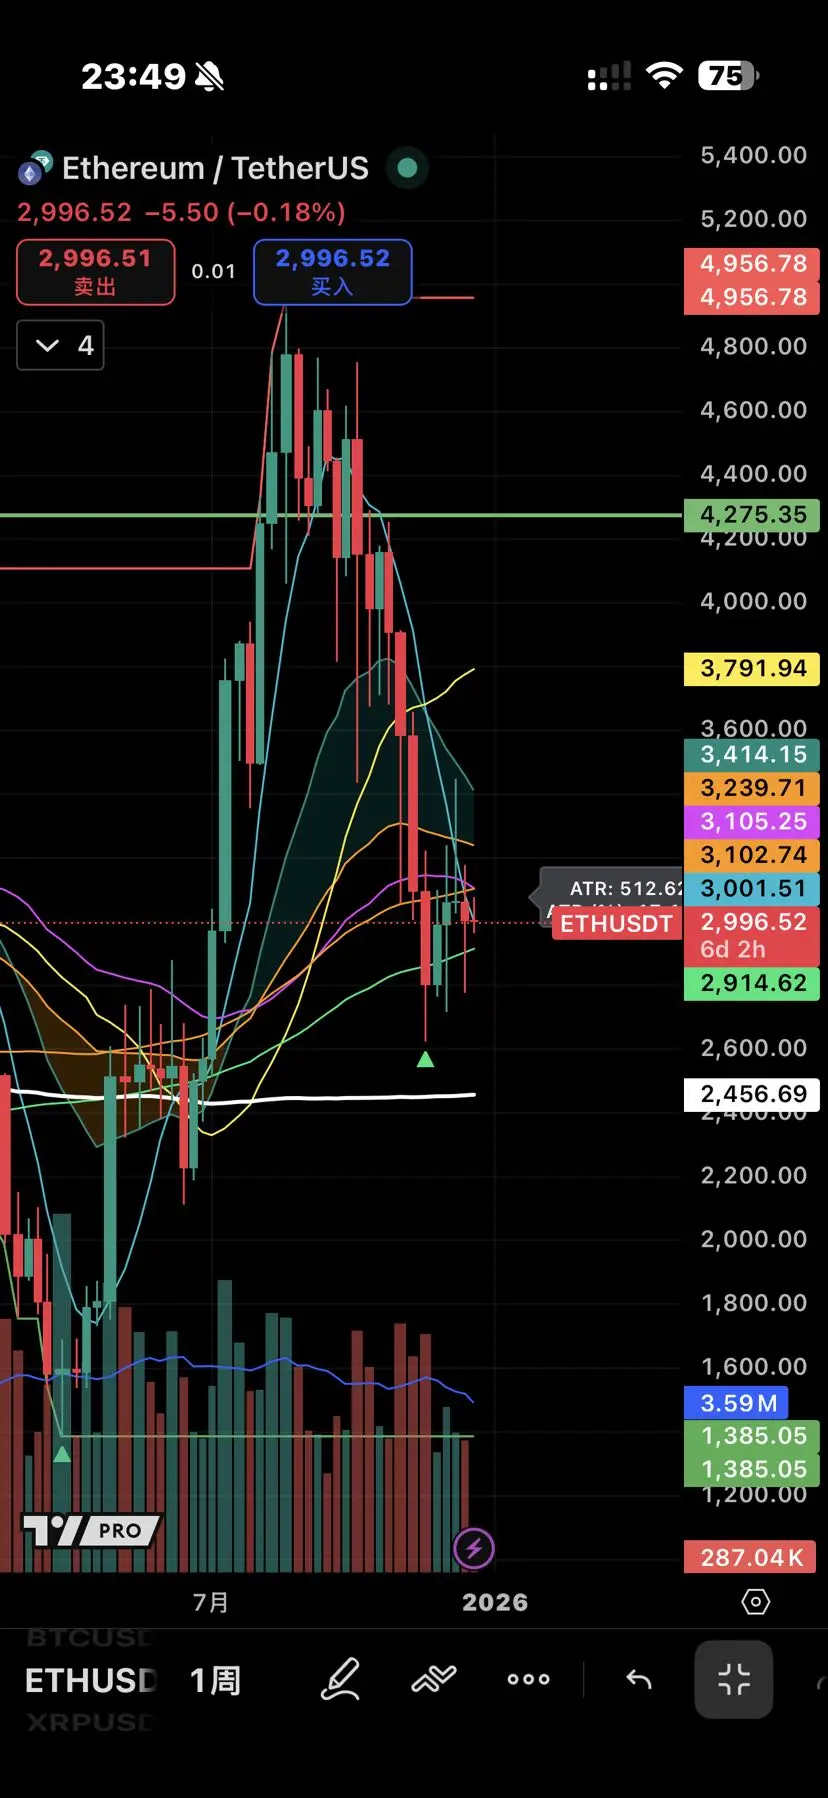Tap the green 2,914.62 price label
The image size is (828, 1798).
tap(752, 984)
